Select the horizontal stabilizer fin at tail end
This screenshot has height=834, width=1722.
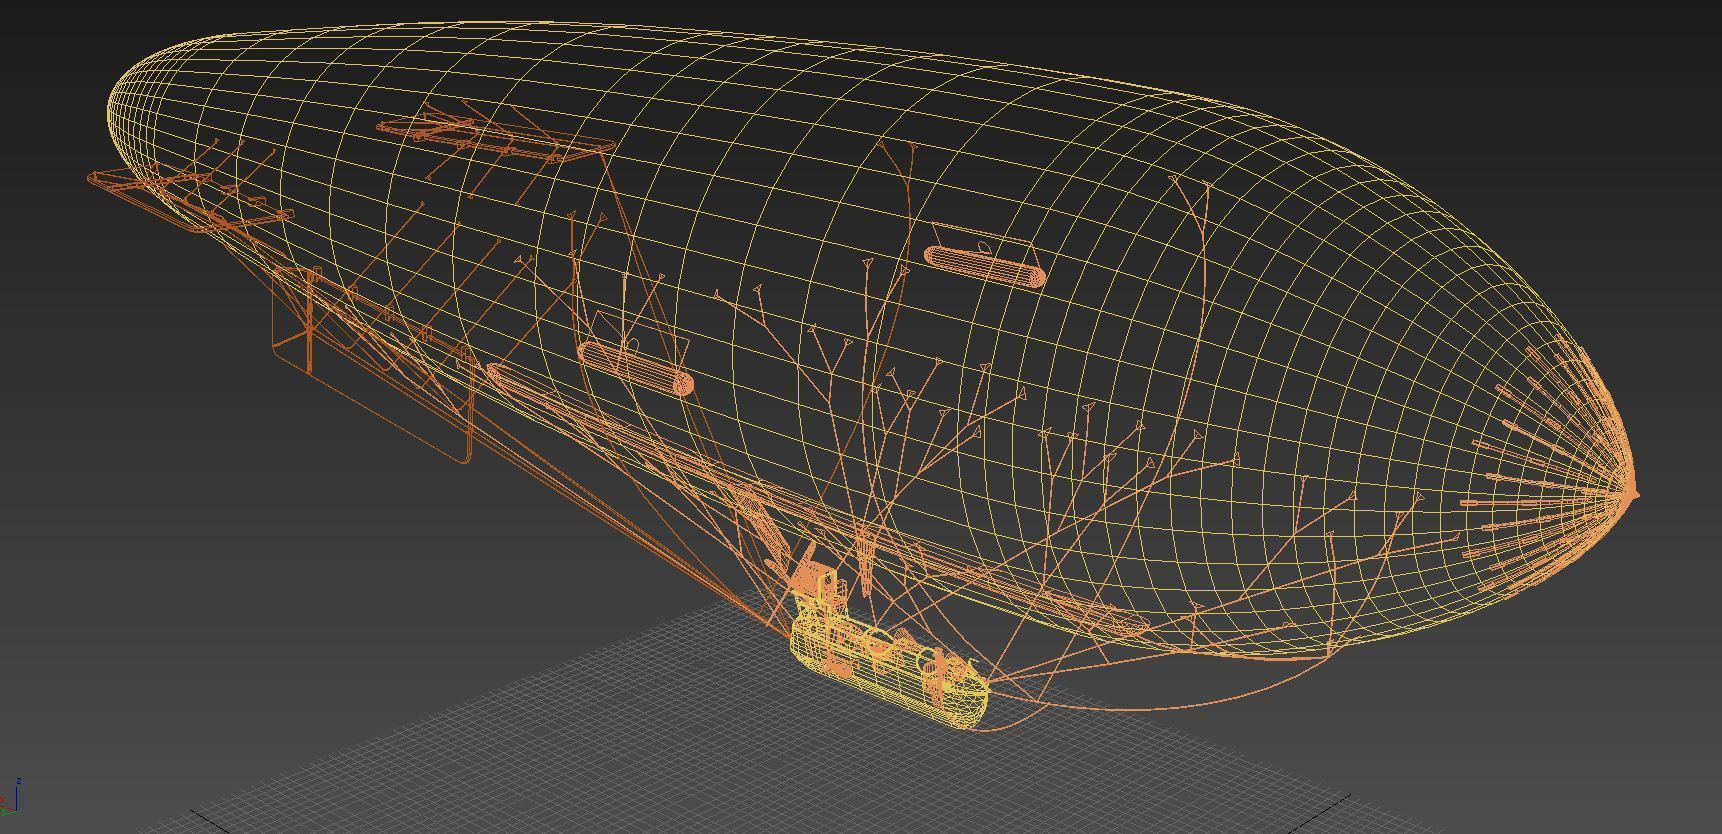coord(190,202)
